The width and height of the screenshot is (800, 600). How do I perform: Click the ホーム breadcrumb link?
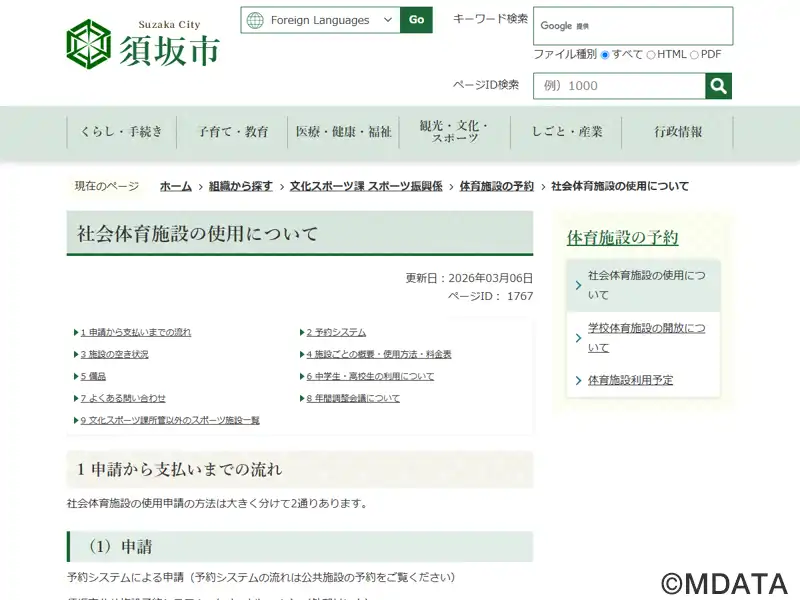click(x=175, y=186)
